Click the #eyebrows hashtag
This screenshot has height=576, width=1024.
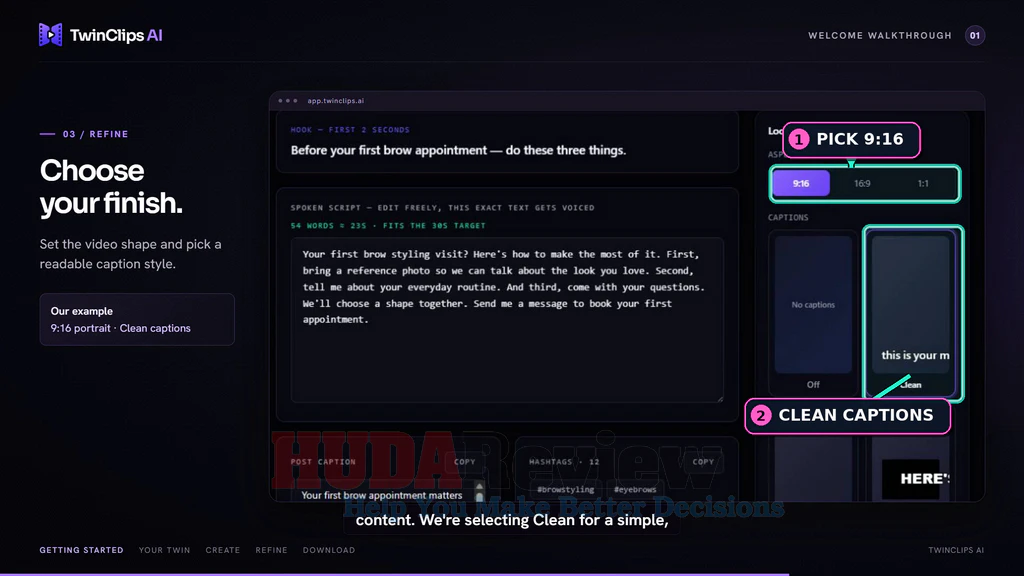635,489
